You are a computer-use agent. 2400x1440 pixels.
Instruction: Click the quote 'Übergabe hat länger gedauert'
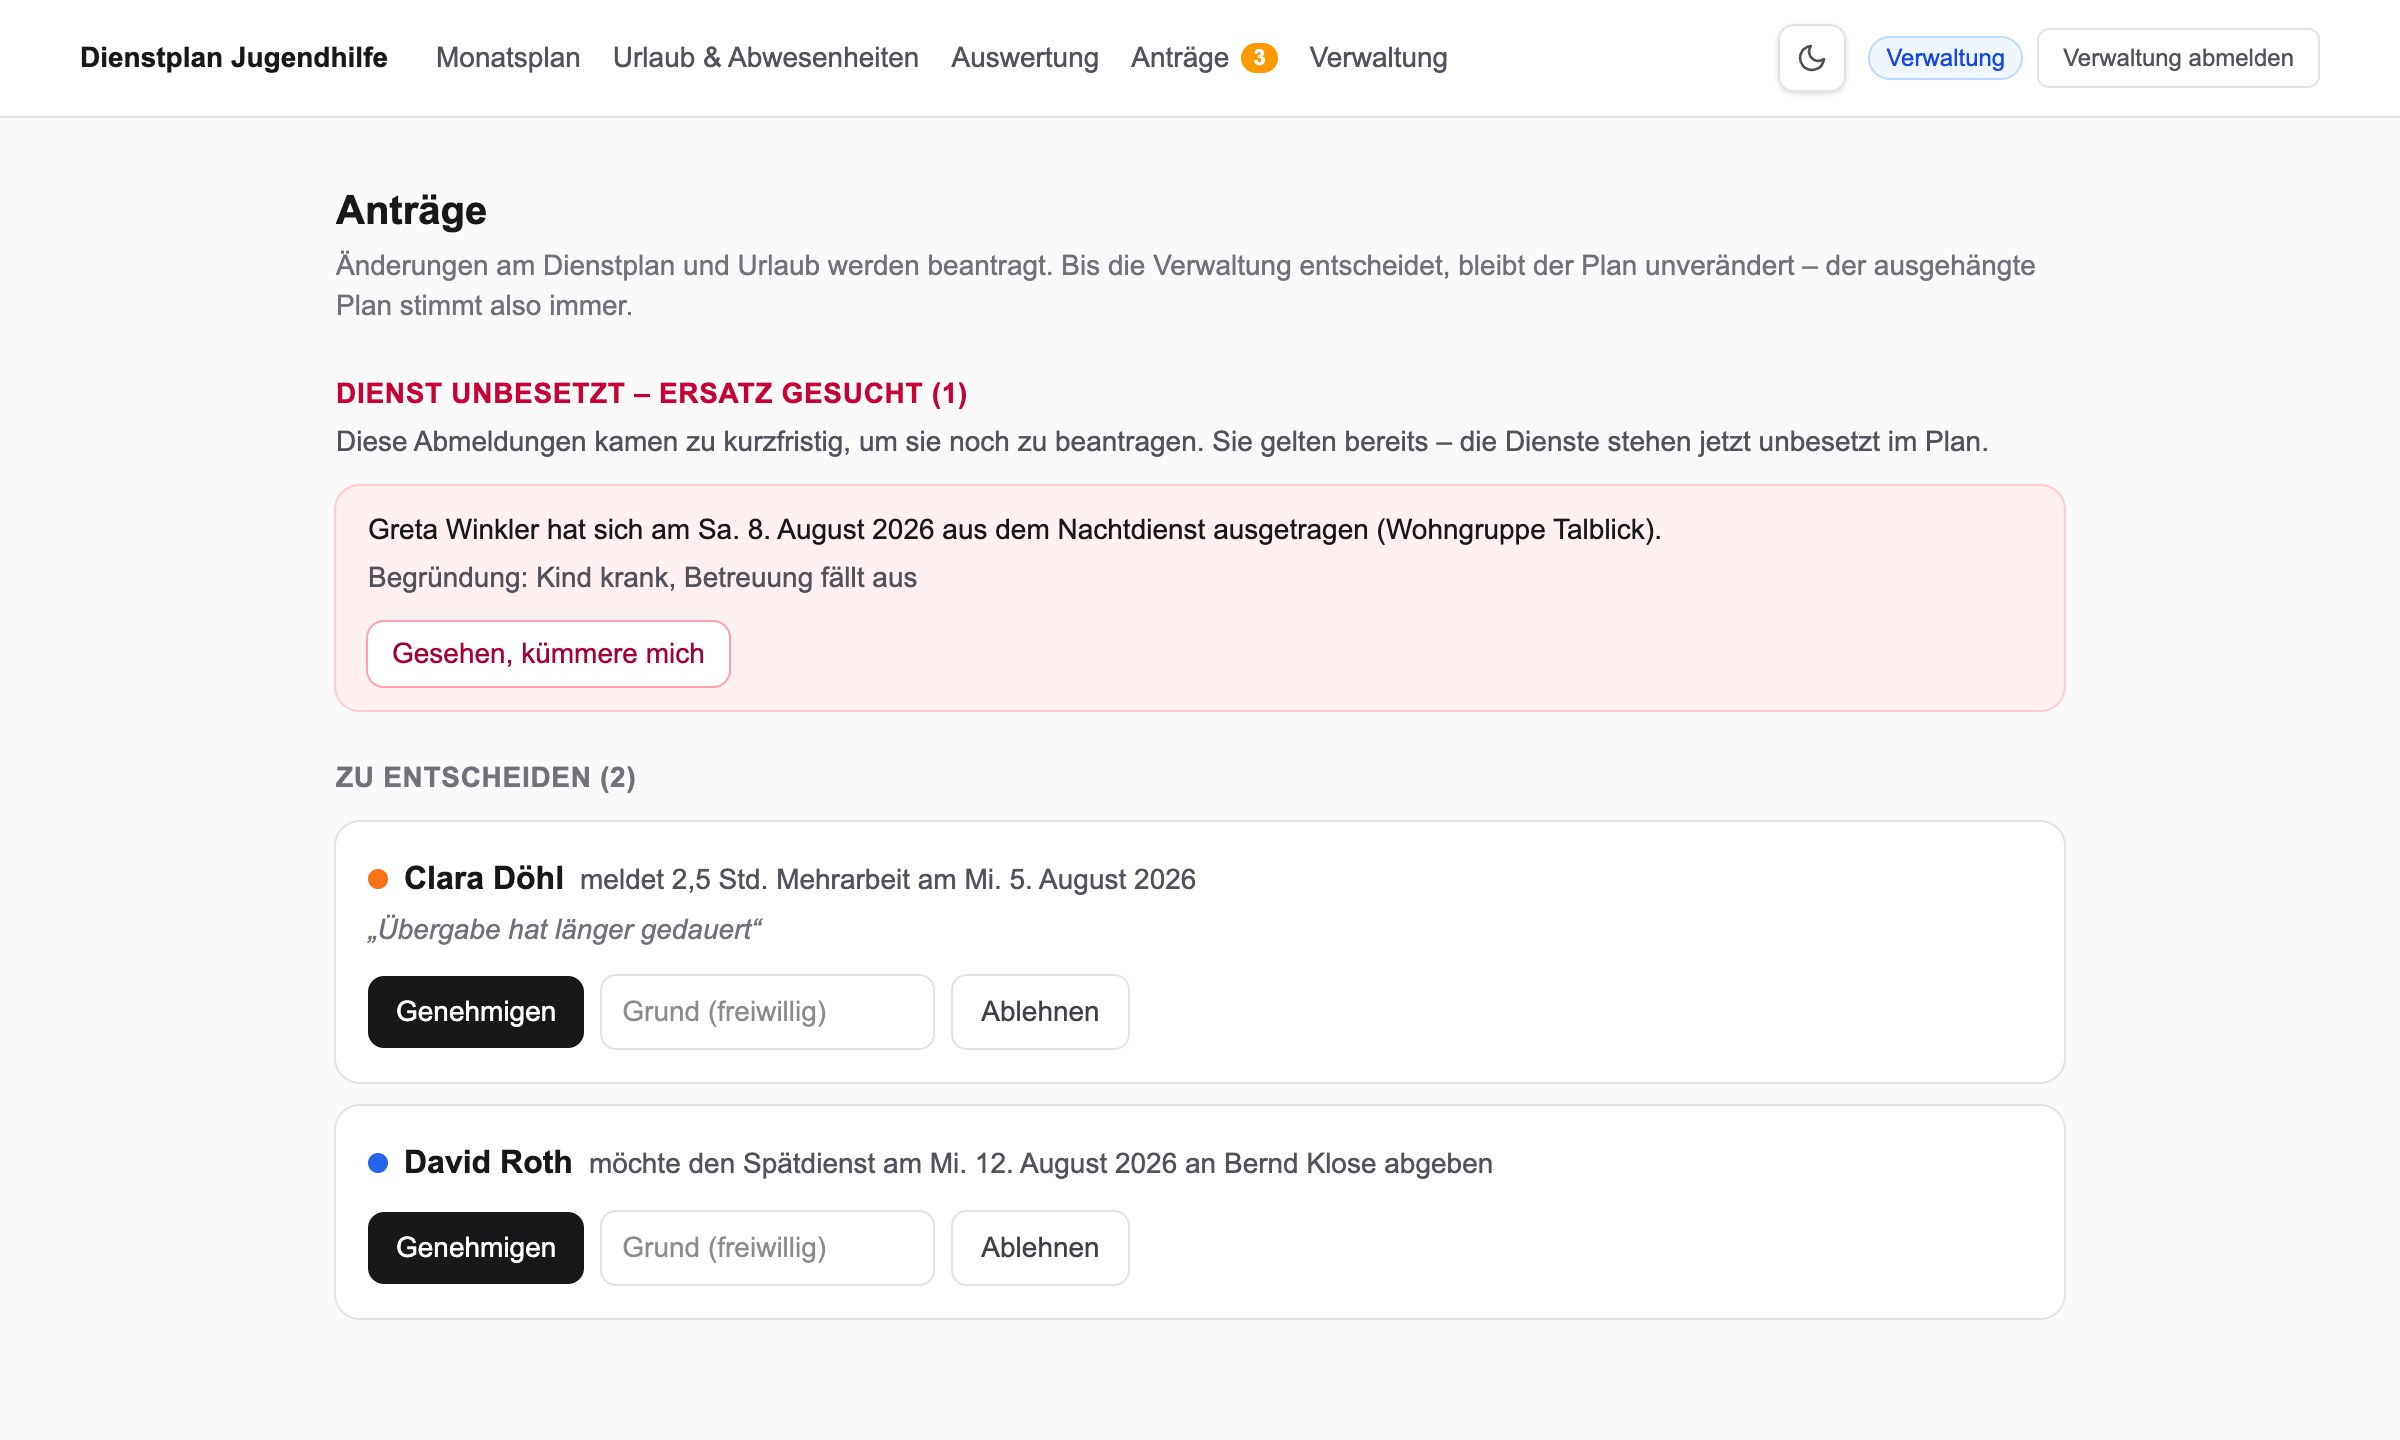click(x=565, y=929)
